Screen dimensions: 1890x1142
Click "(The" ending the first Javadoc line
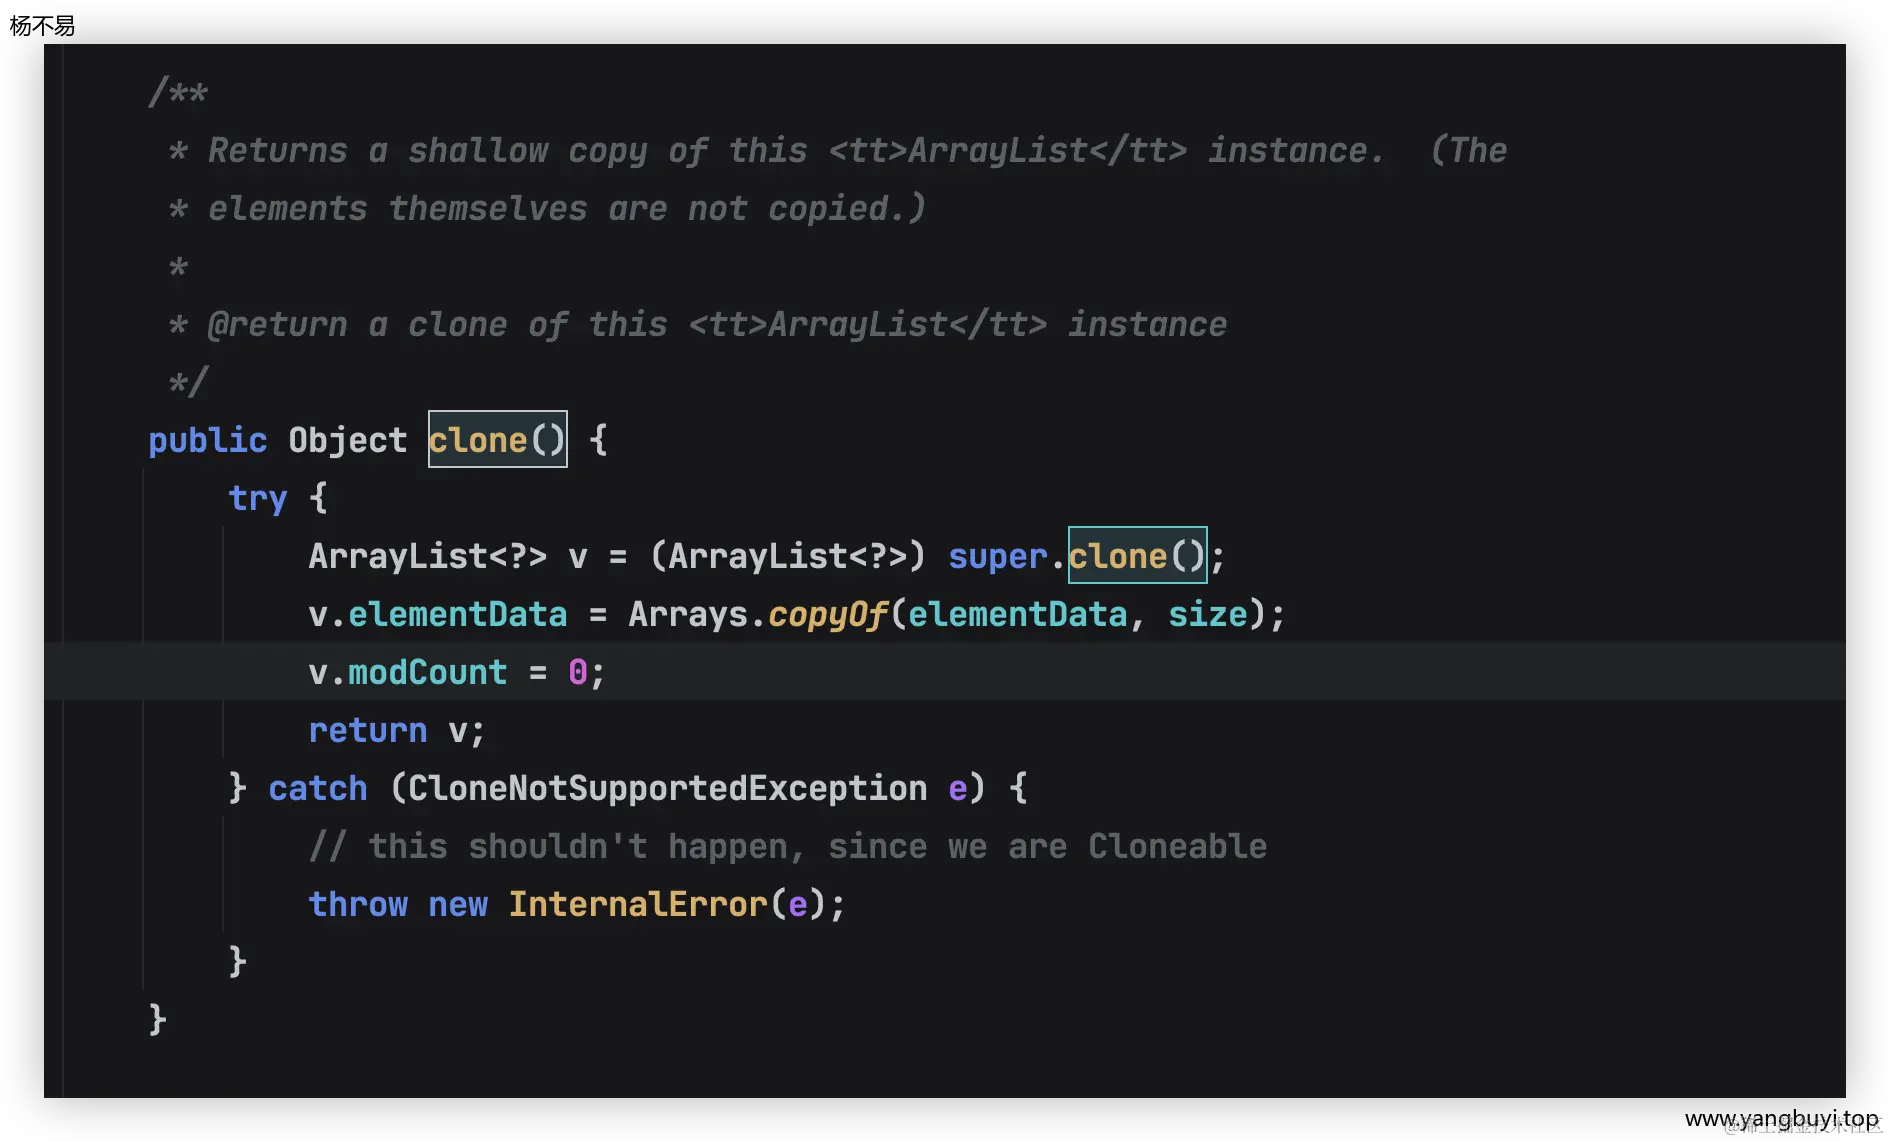[x=1468, y=150]
